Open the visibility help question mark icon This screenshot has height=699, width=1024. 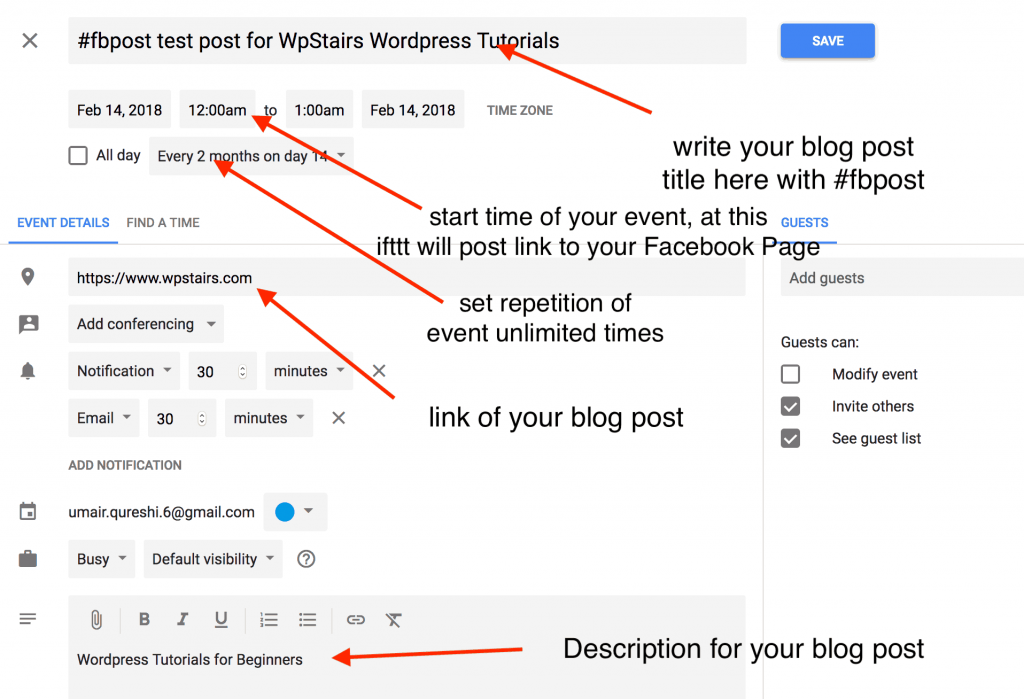pos(306,559)
